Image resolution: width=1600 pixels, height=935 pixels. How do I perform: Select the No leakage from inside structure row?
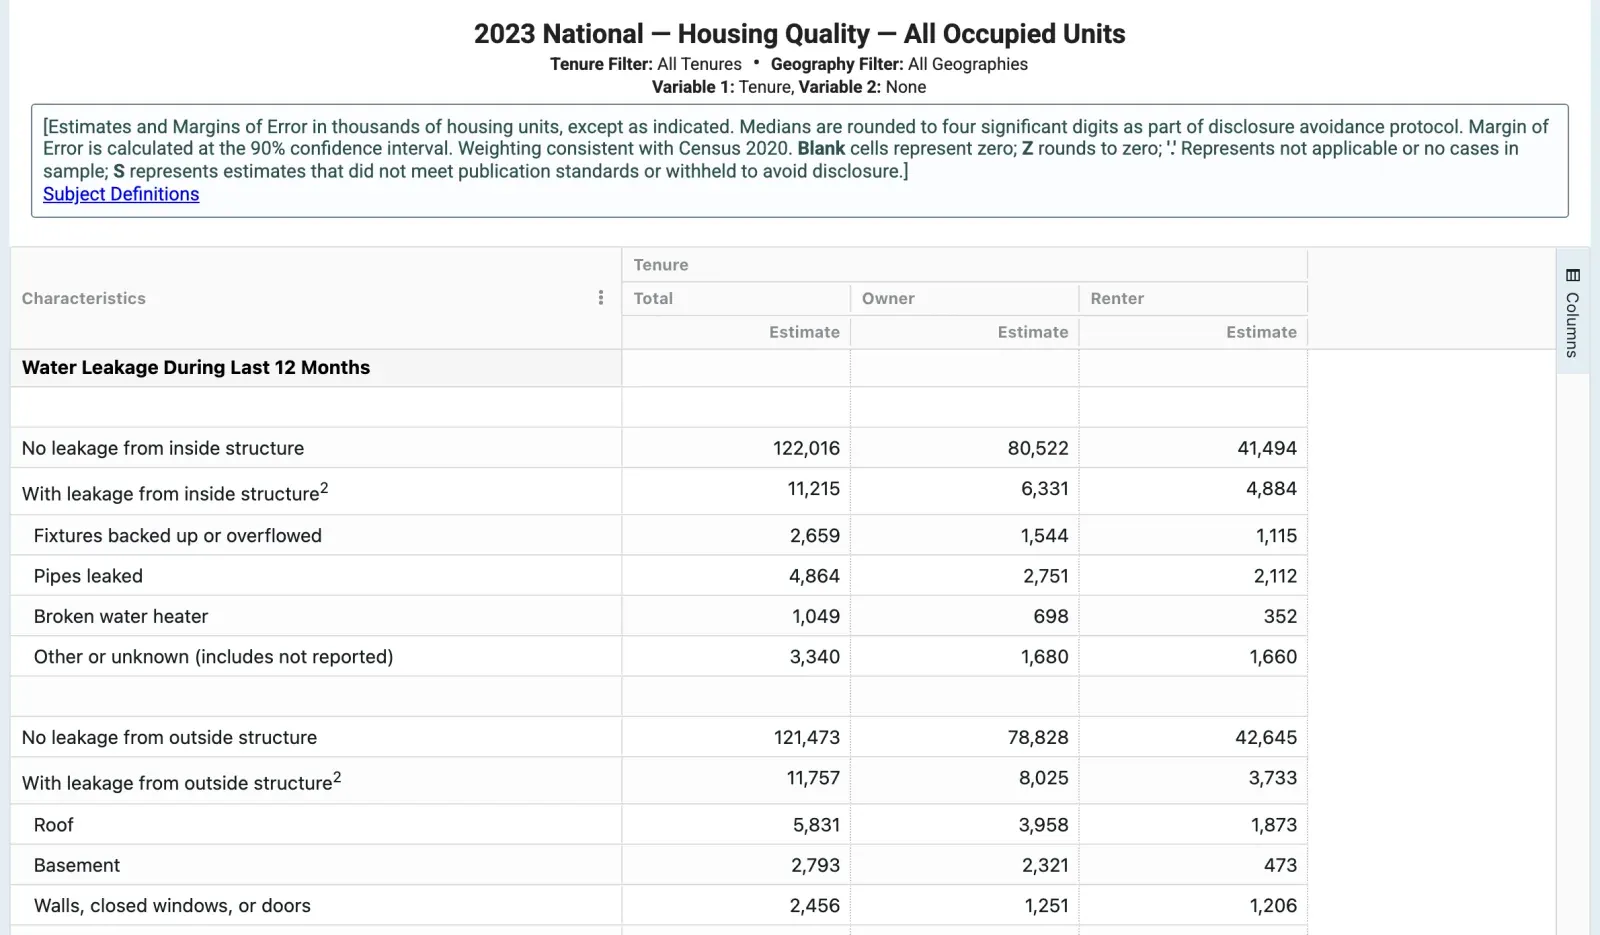click(x=659, y=448)
